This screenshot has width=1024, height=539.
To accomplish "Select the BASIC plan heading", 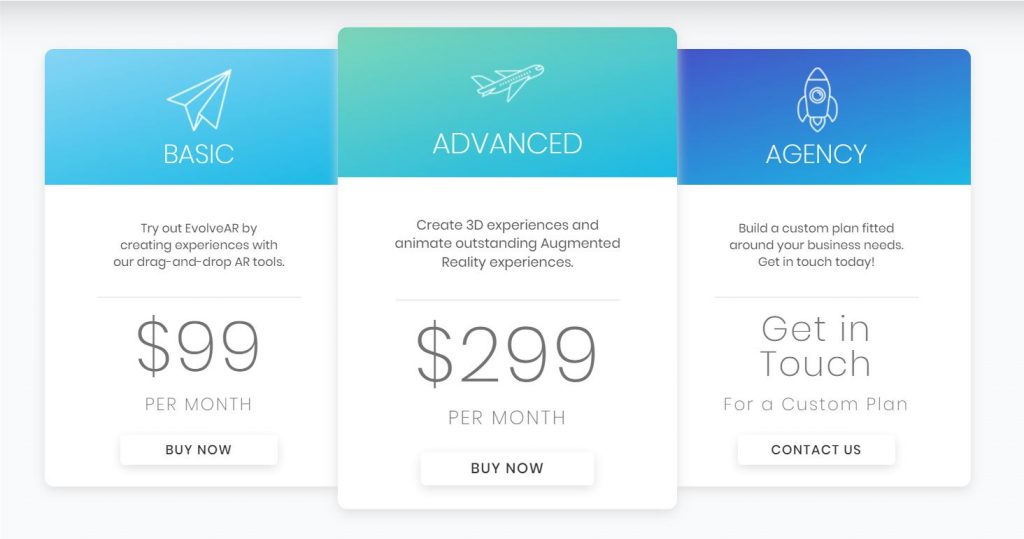I will pyautogui.click(x=199, y=154).
